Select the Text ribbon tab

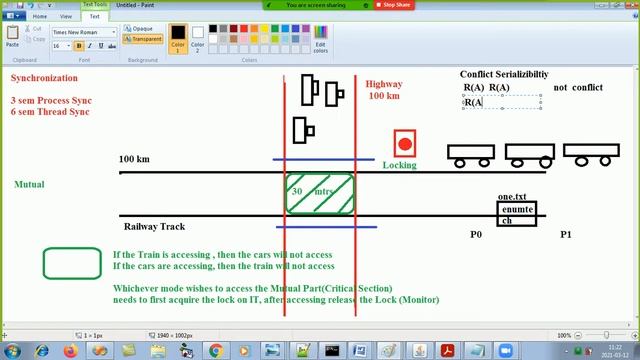click(x=95, y=16)
